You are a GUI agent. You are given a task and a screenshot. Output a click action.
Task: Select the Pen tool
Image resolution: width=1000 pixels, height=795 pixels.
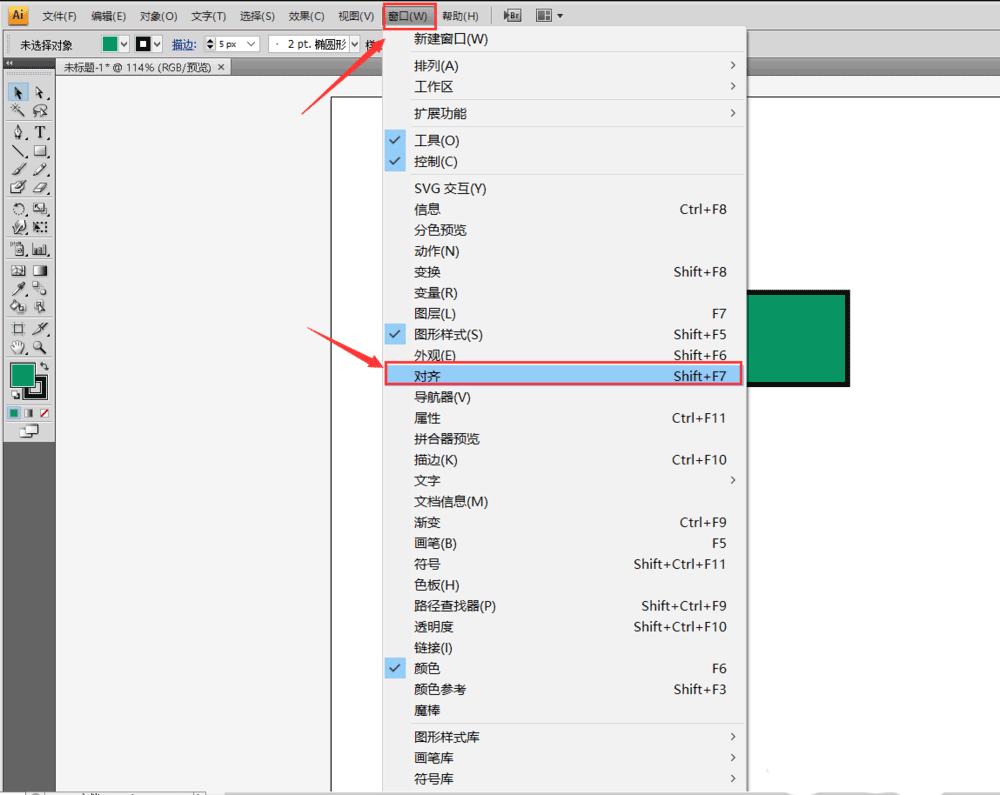point(18,133)
